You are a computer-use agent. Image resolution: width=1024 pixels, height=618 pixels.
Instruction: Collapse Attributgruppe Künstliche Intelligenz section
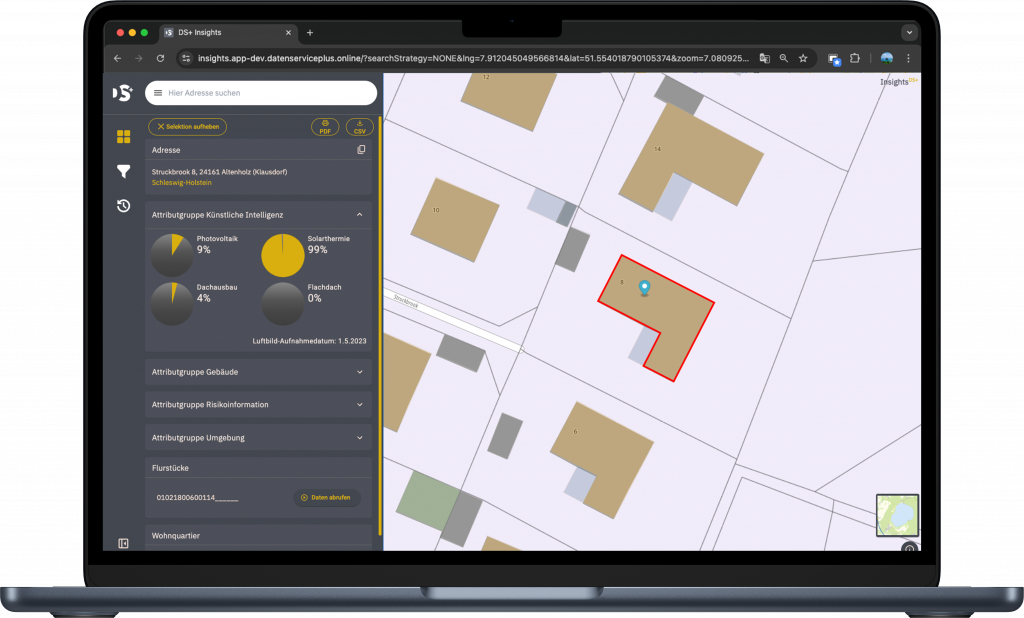[360, 214]
